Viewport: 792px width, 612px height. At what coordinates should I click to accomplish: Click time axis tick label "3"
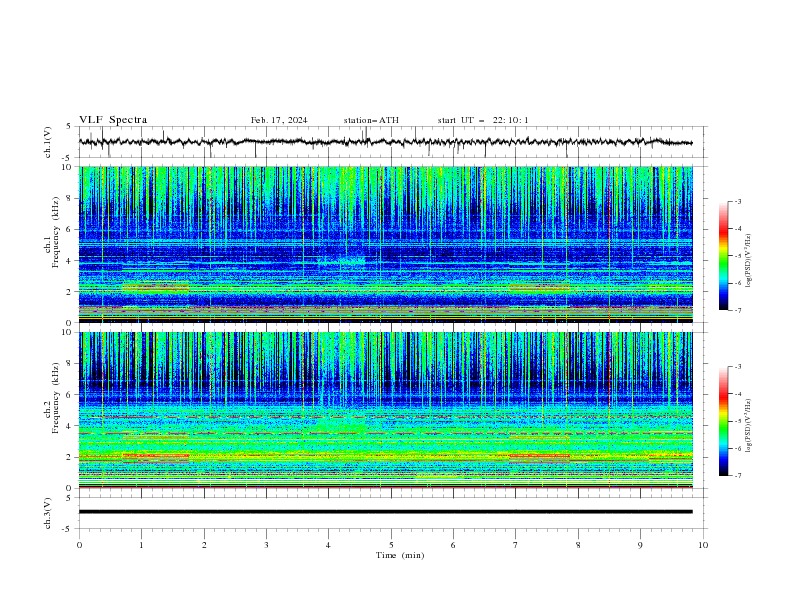pyautogui.click(x=266, y=545)
